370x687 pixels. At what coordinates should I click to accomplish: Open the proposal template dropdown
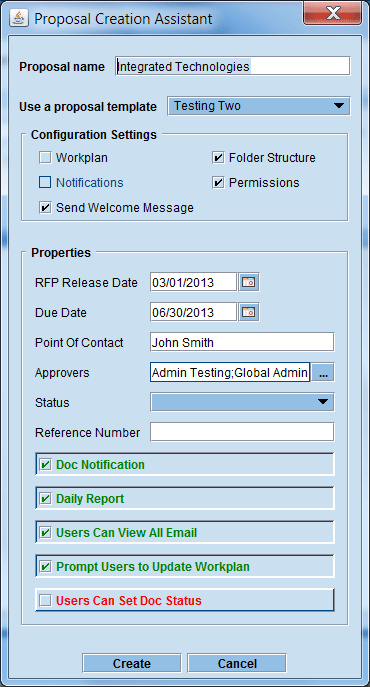[259, 106]
